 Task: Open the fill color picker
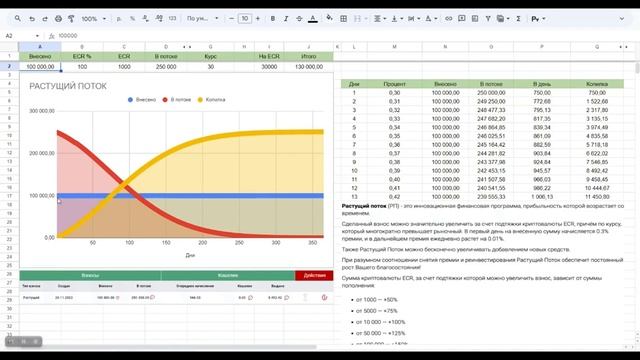329,18
